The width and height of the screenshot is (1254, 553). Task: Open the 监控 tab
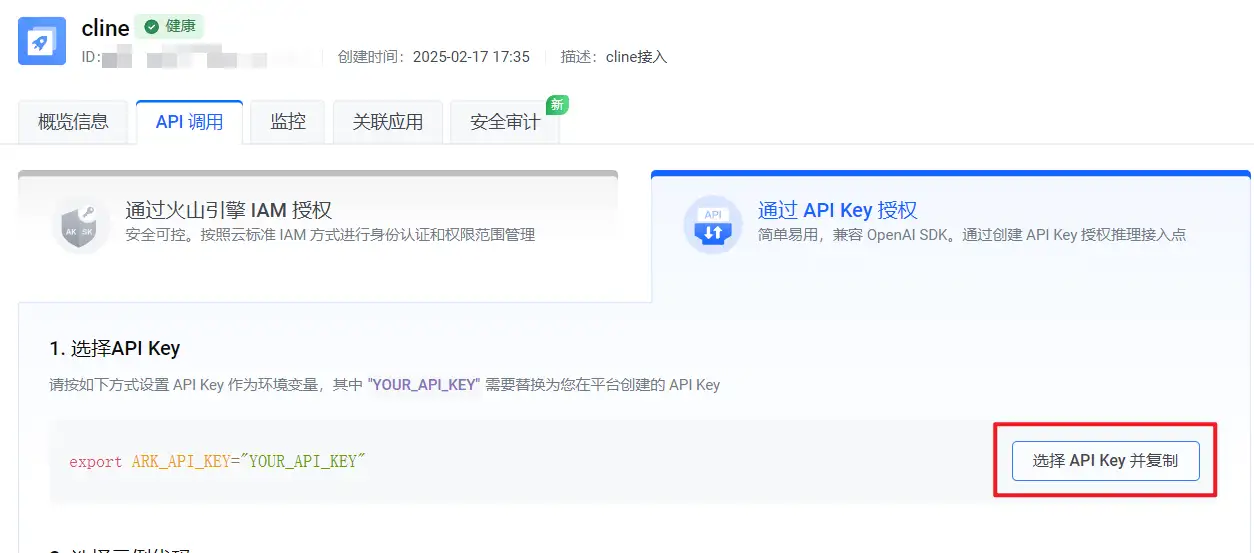tap(288, 122)
